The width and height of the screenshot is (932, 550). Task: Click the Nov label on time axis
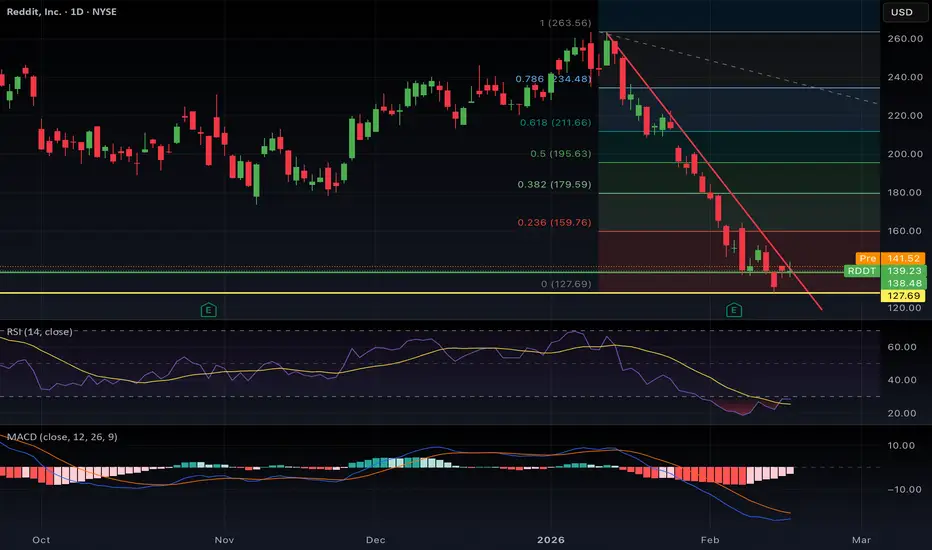point(224,540)
